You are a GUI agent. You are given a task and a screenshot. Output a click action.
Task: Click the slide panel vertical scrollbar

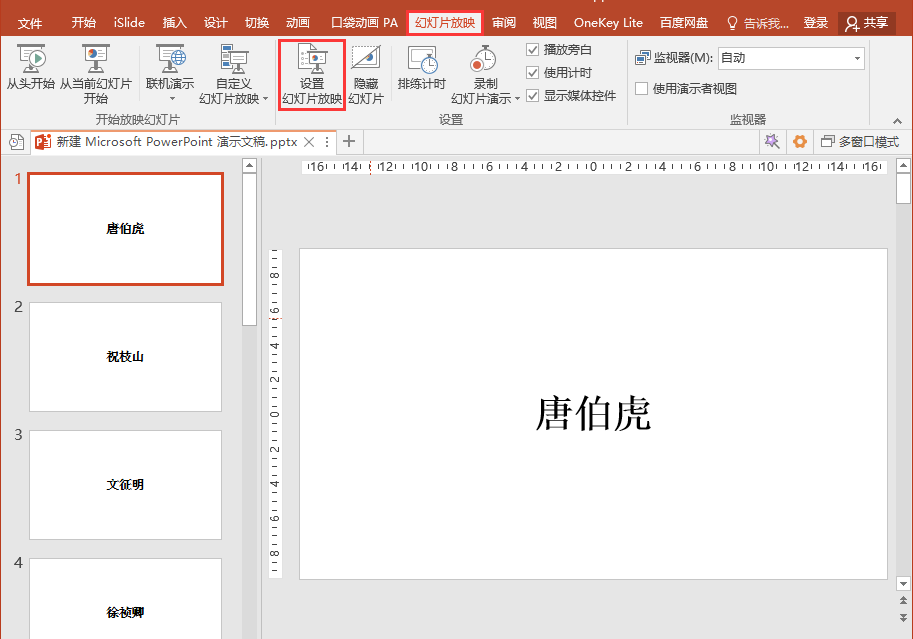click(249, 250)
